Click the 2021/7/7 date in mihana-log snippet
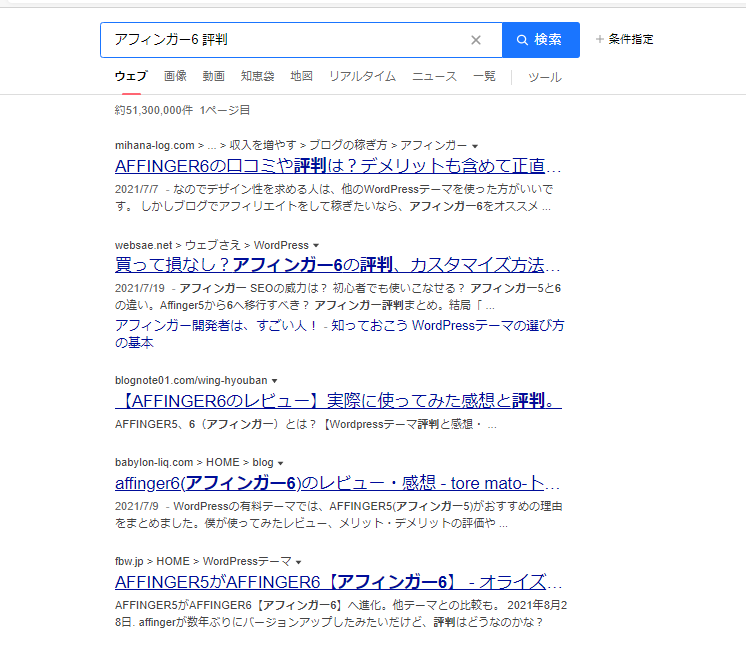 pos(137,189)
